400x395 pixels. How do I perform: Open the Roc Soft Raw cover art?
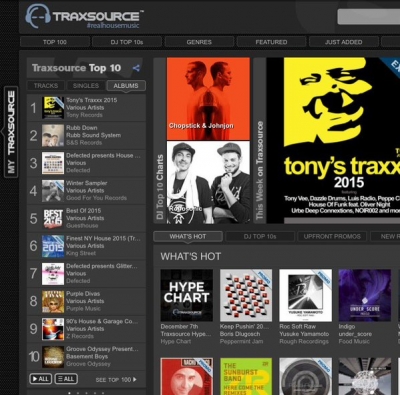click(305, 295)
